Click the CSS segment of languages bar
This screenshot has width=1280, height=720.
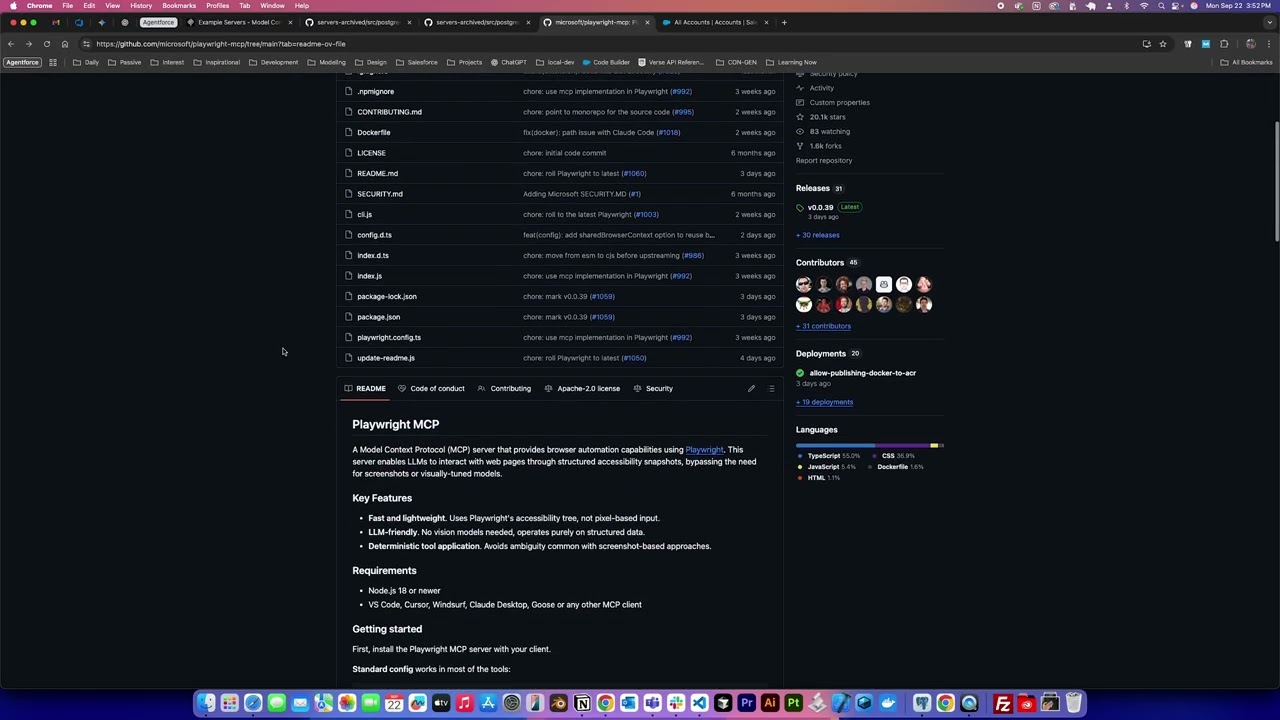[904, 445]
